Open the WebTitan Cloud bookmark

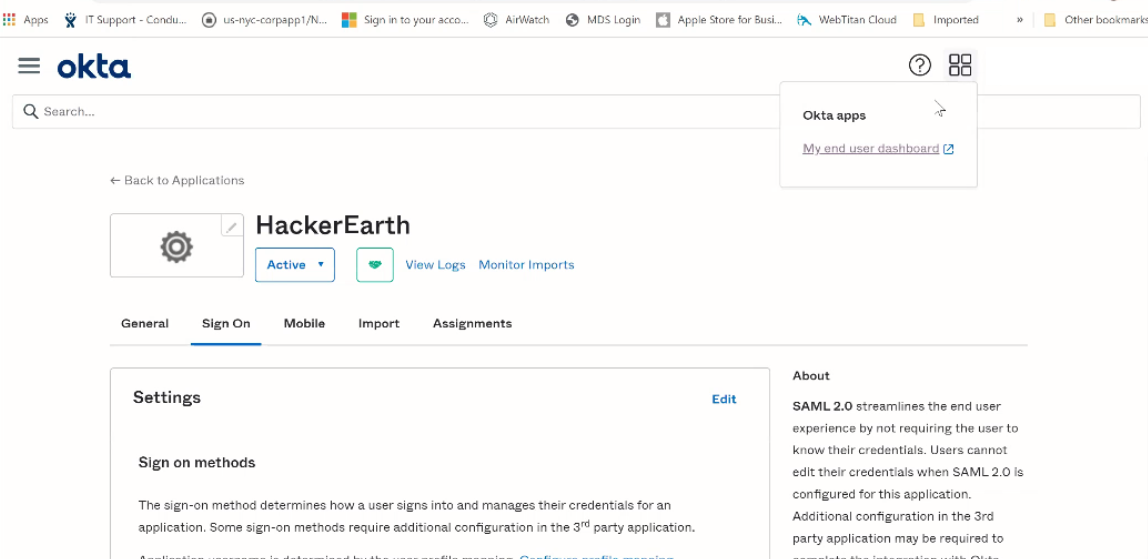[x=846, y=20]
